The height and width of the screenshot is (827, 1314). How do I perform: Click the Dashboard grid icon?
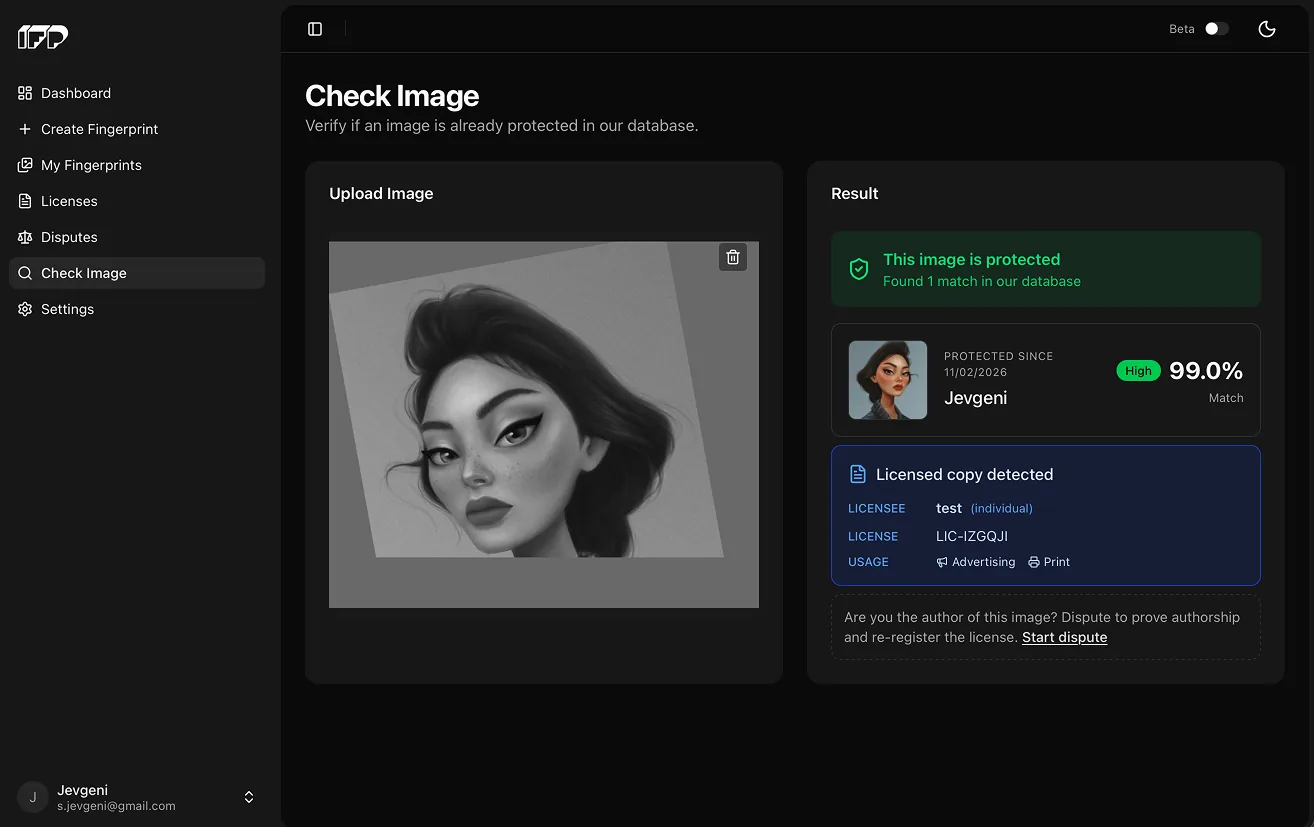pyautogui.click(x=25, y=93)
